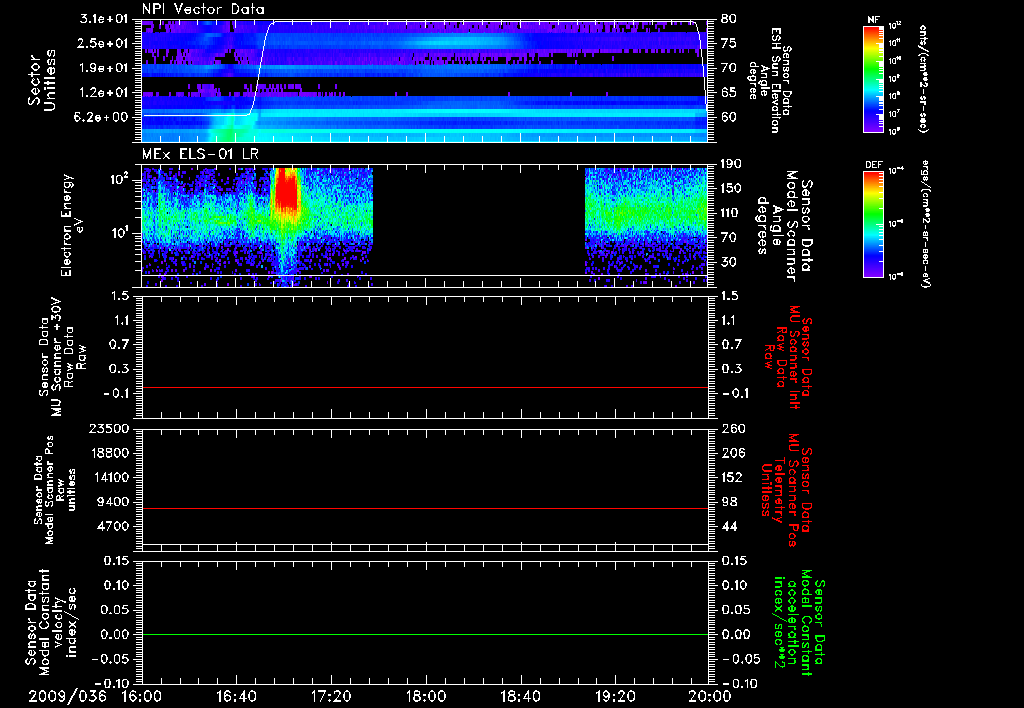Click the '98' telemetry tick value
The width and height of the screenshot is (1024, 708).
point(729,502)
